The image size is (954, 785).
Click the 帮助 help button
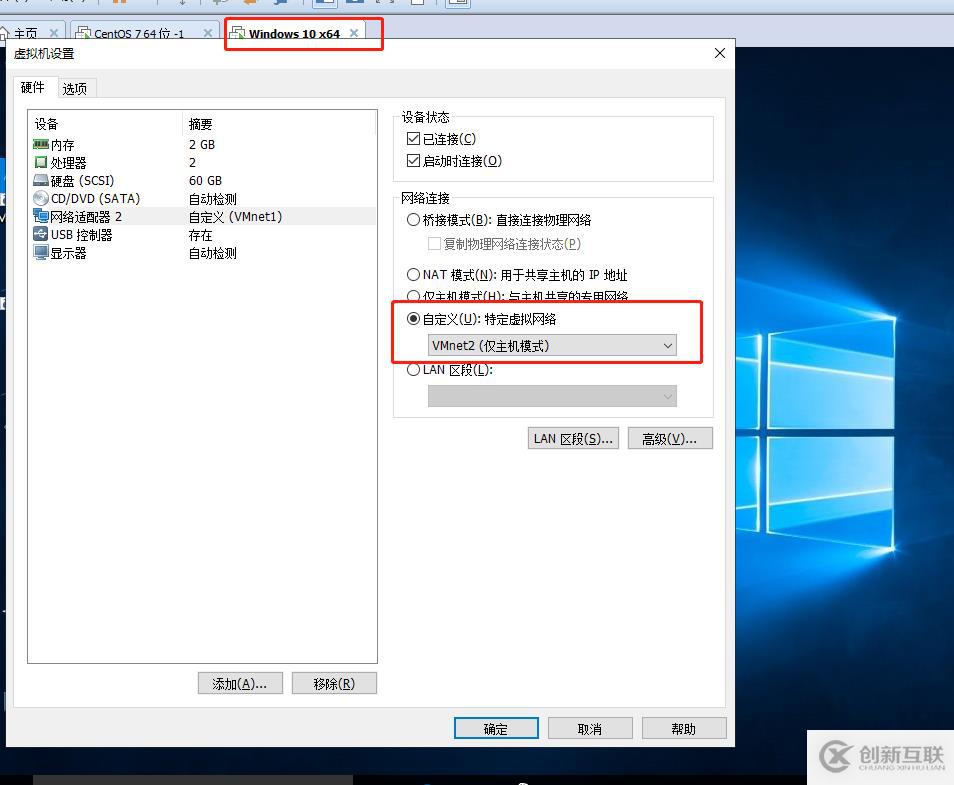pyautogui.click(x=684, y=728)
